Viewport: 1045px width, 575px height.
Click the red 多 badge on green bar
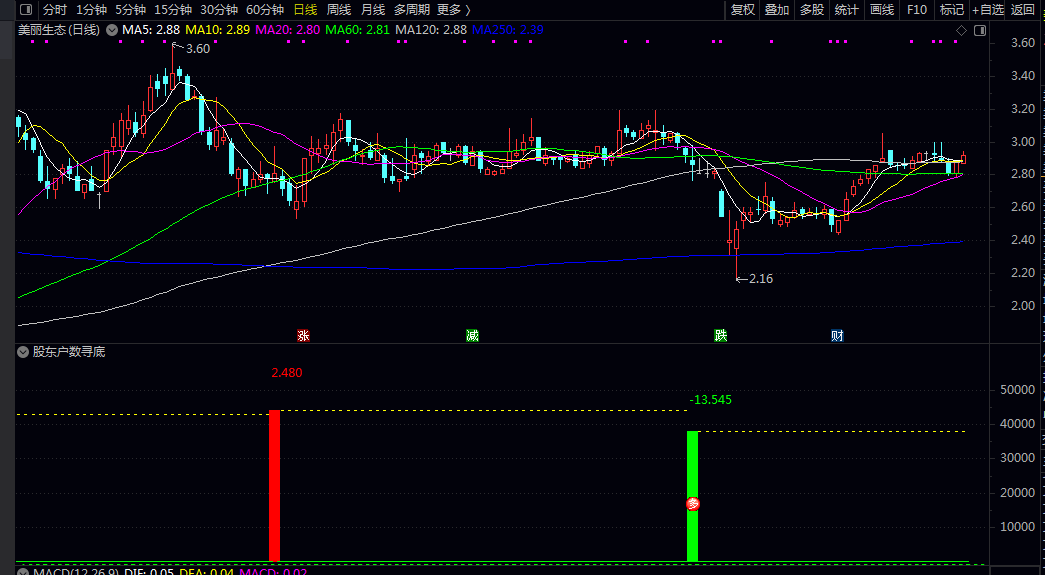(x=692, y=504)
